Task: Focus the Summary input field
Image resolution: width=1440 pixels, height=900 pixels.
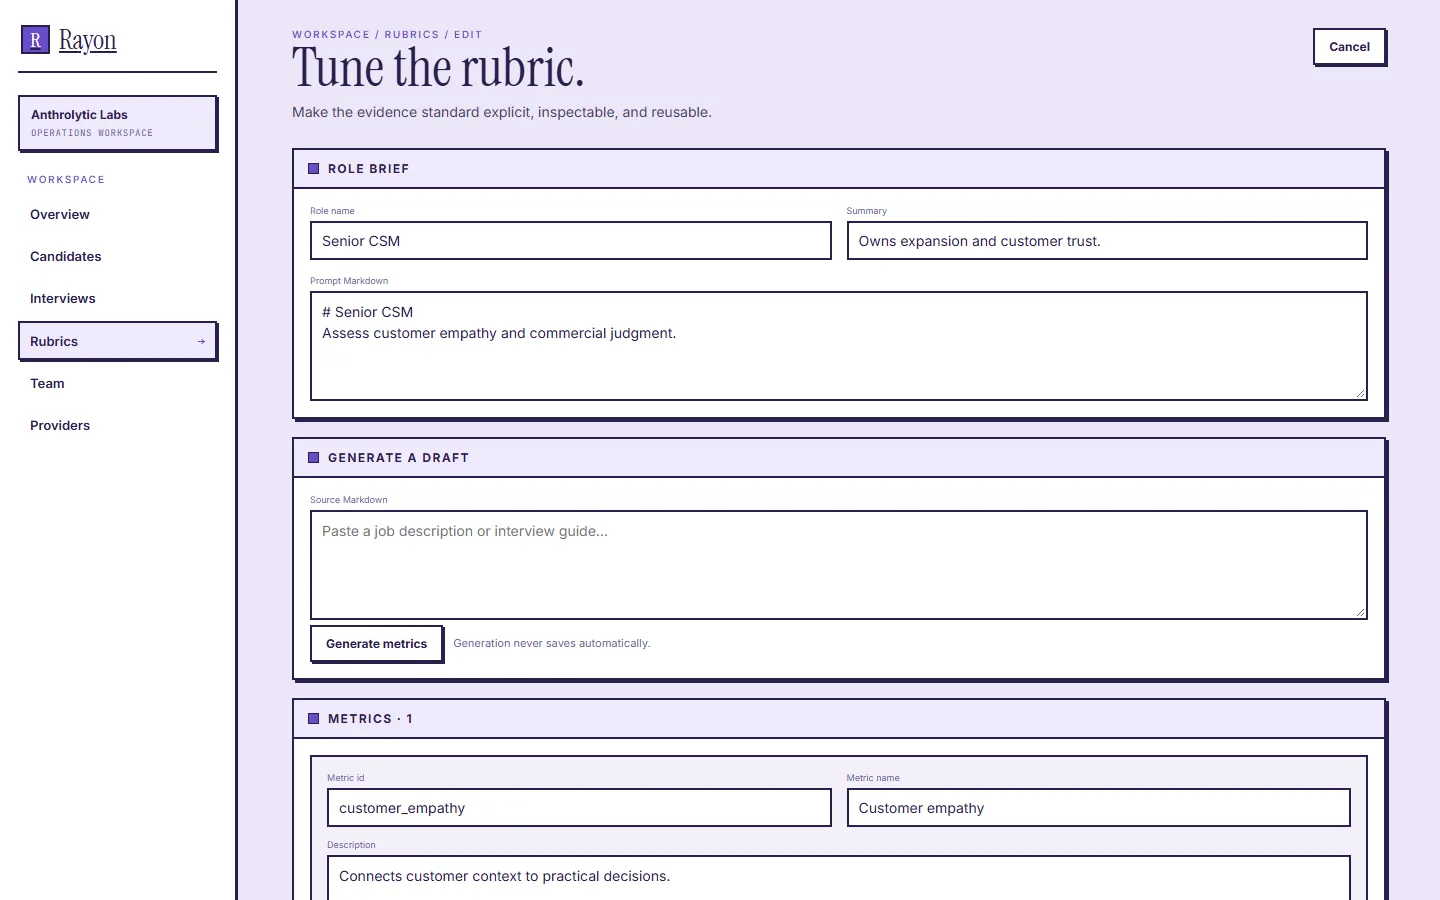Action: click(x=1107, y=241)
